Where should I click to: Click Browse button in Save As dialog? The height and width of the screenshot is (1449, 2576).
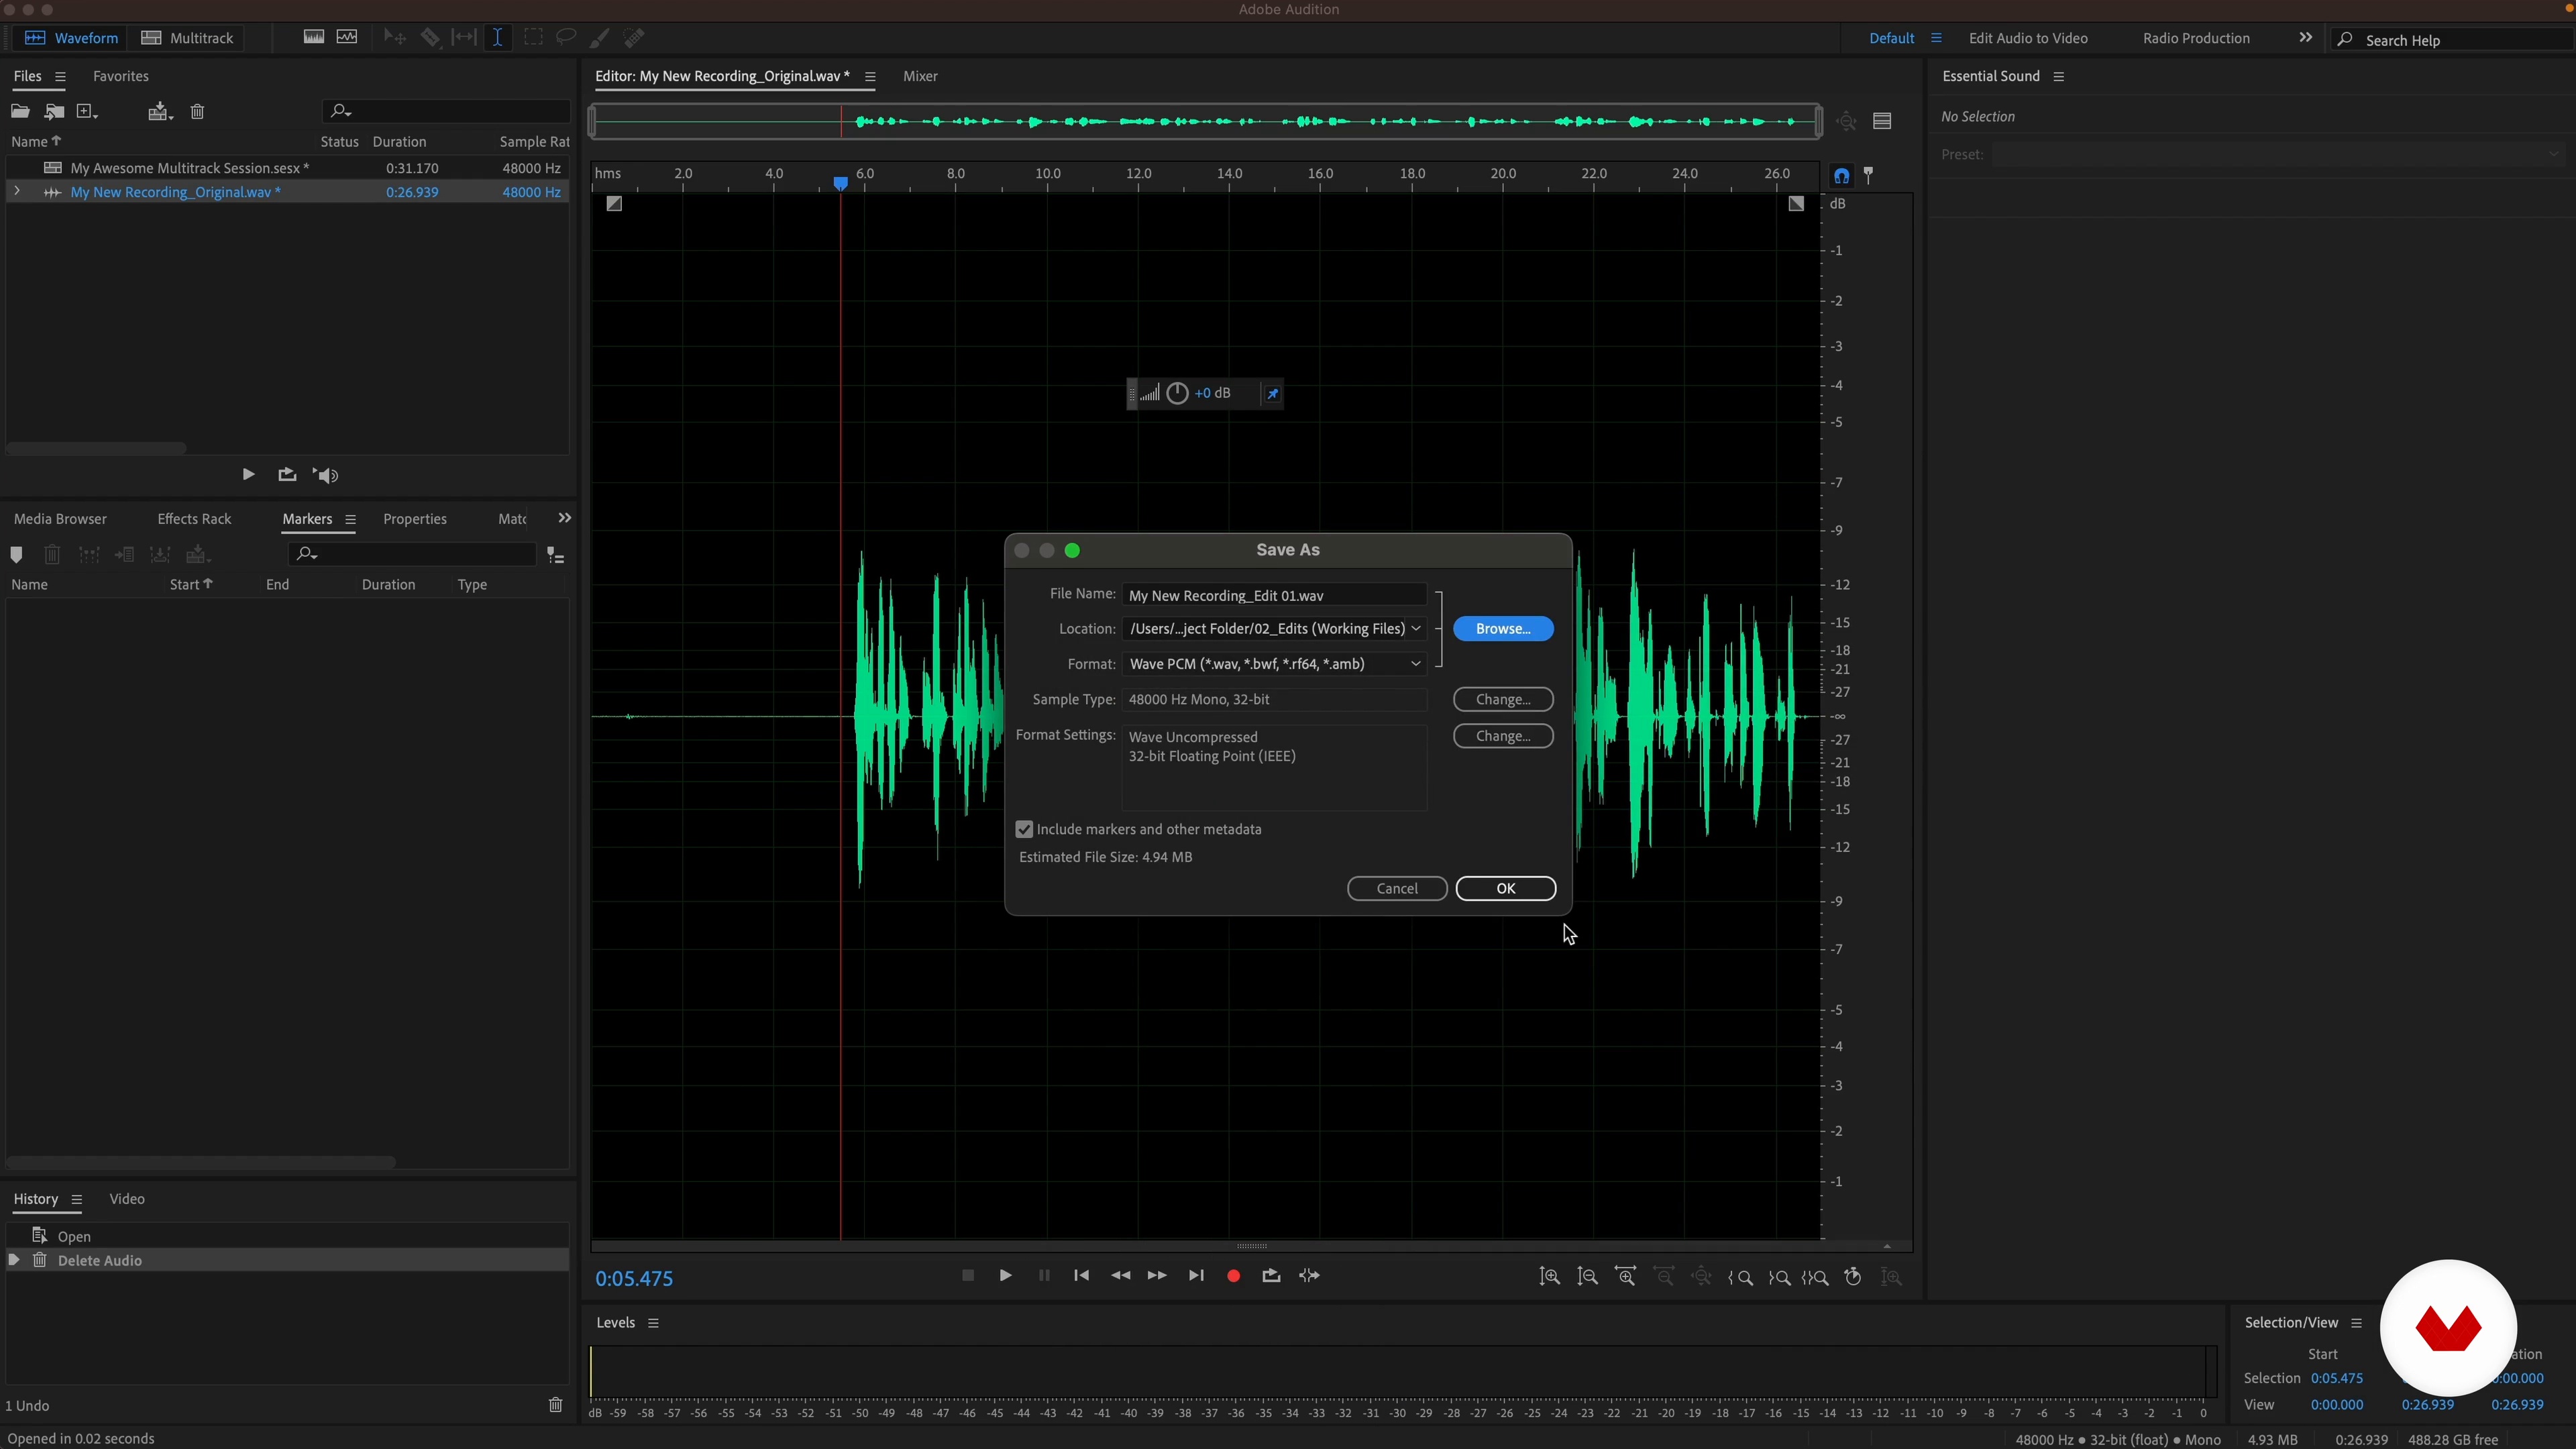click(x=1503, y=628)
